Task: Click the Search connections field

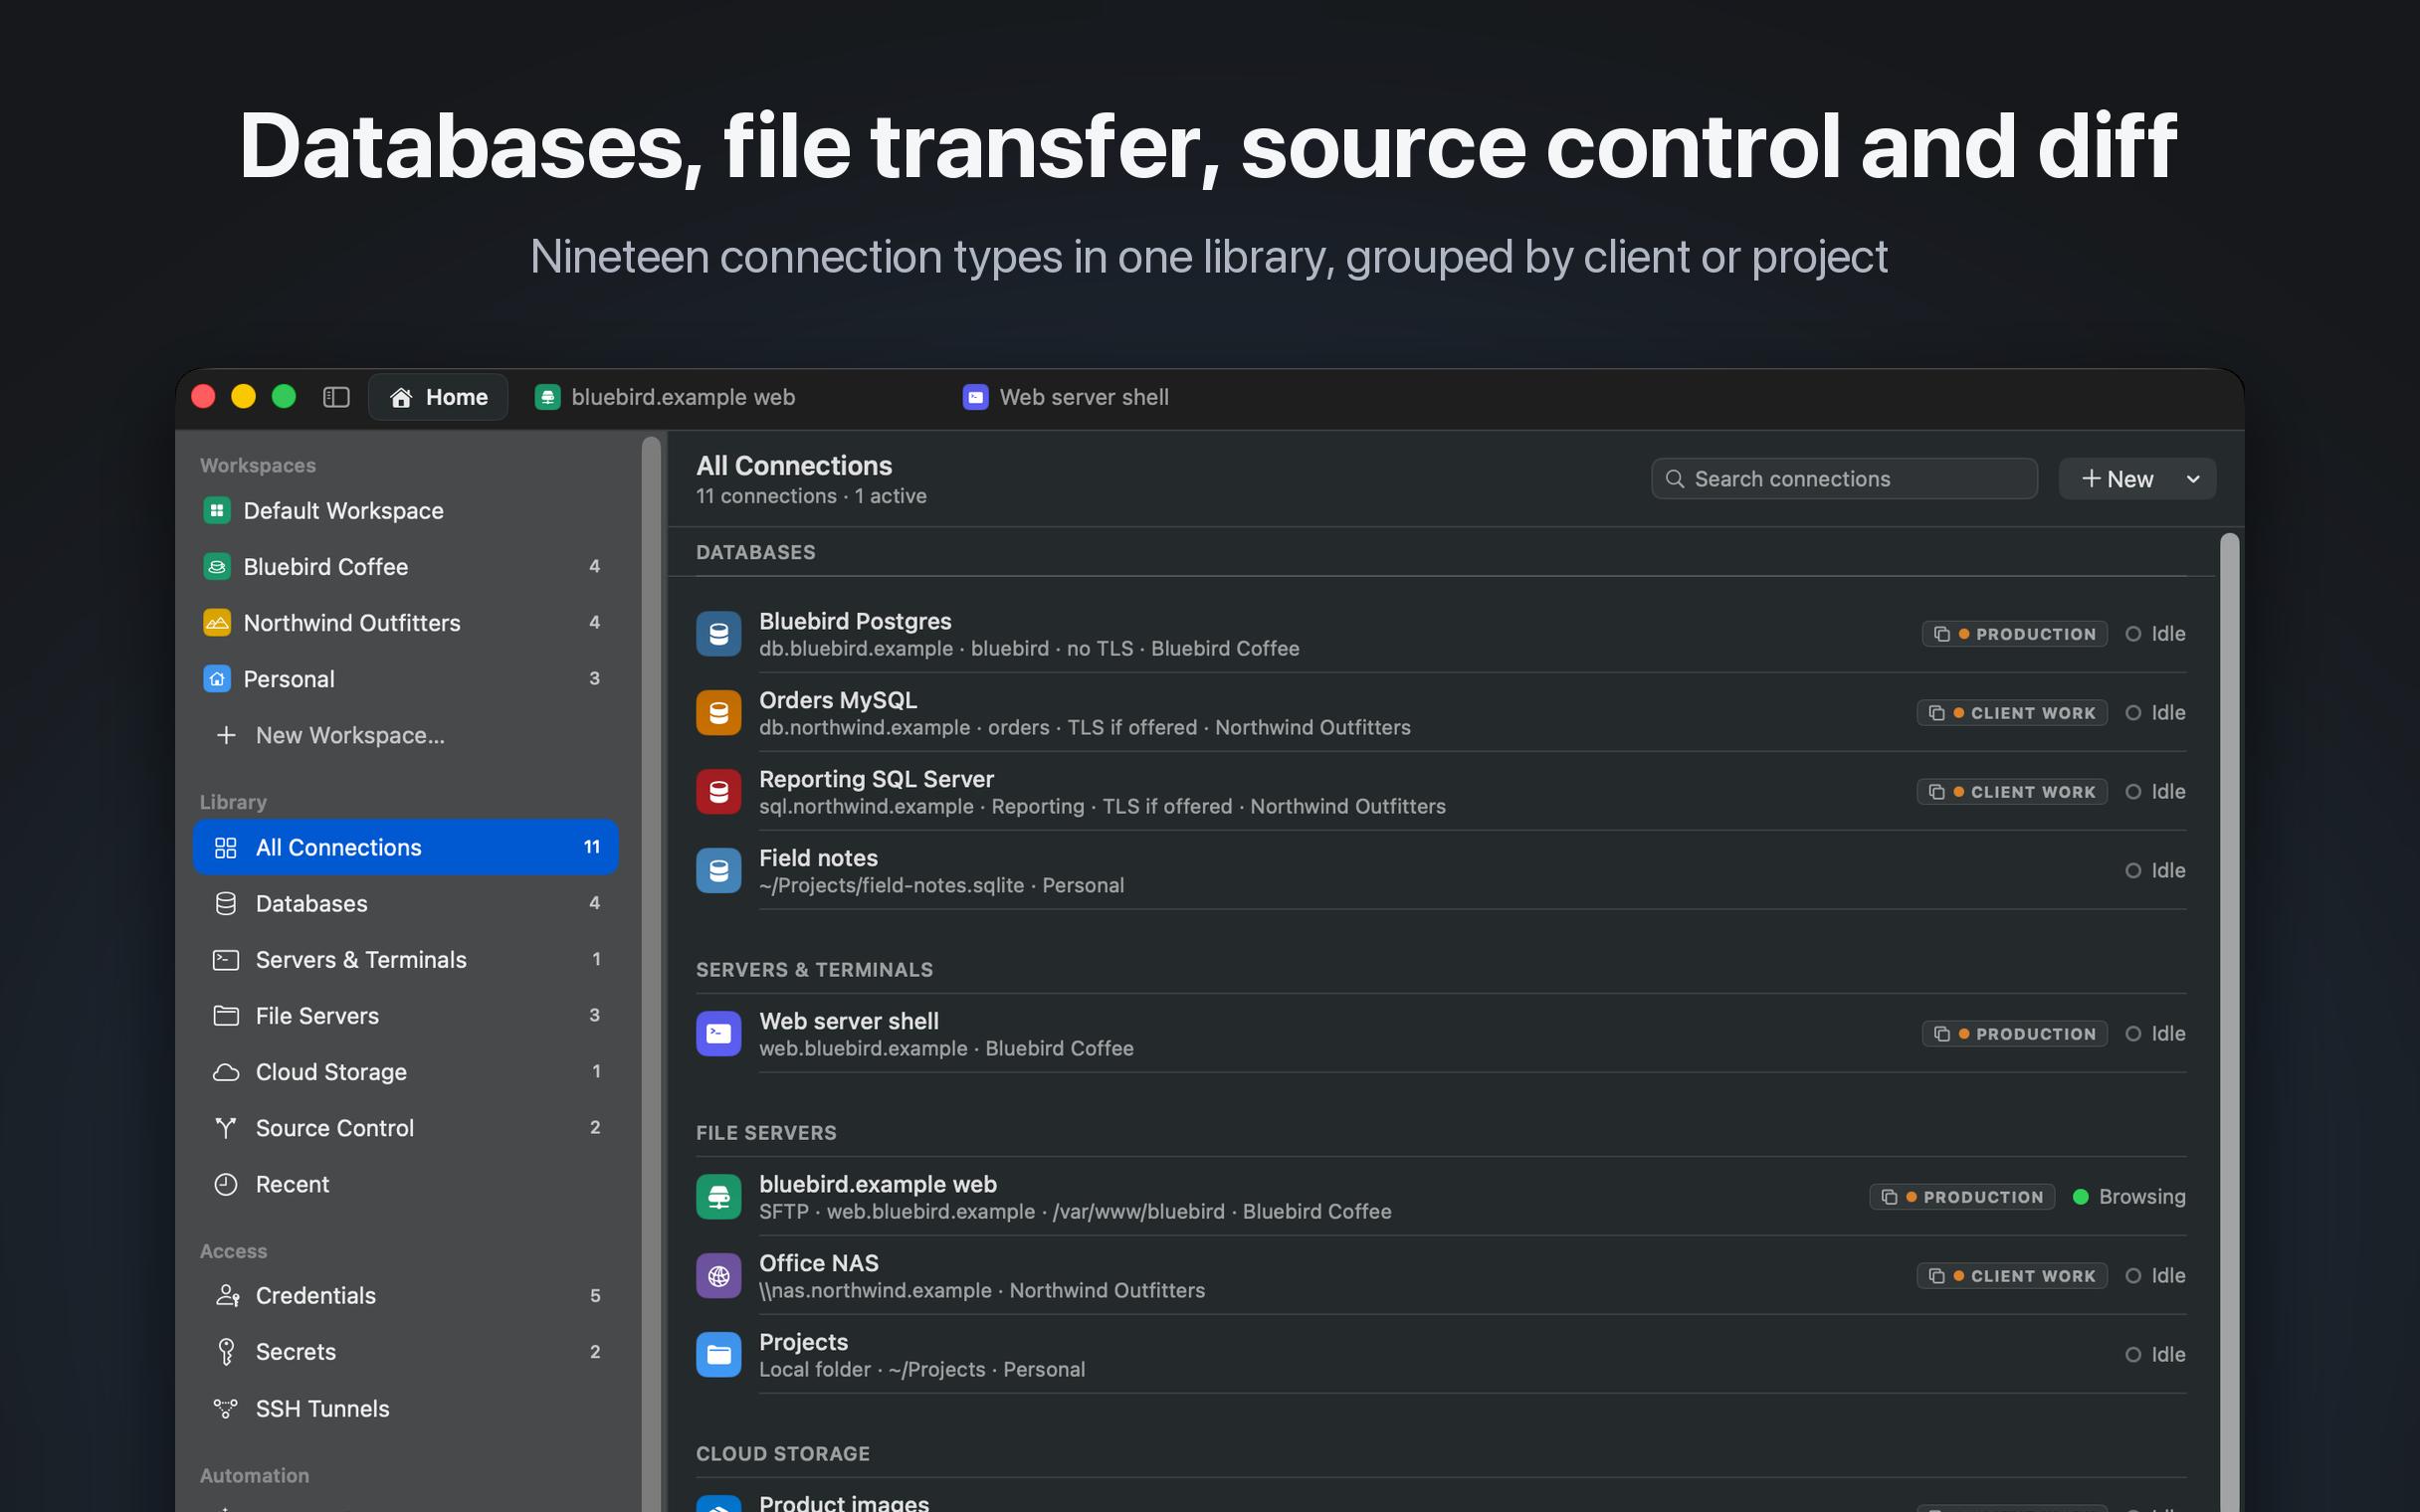Action: click(x=1844, y=479)
